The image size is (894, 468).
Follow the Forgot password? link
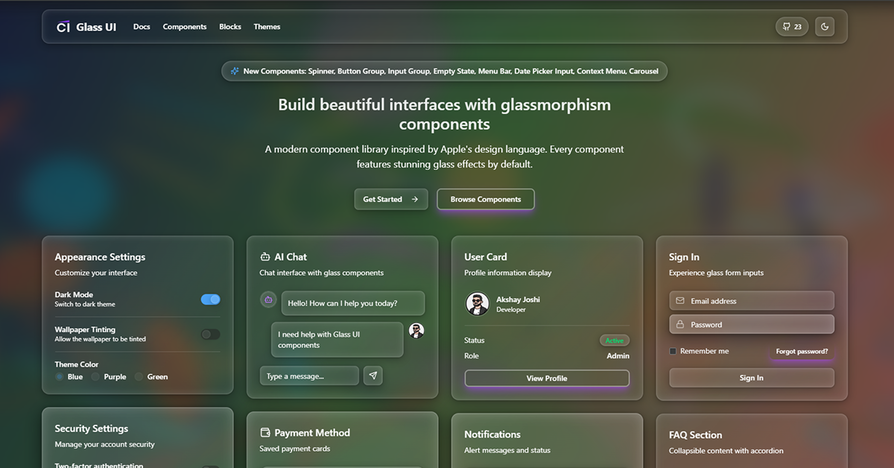coord(801,351)
